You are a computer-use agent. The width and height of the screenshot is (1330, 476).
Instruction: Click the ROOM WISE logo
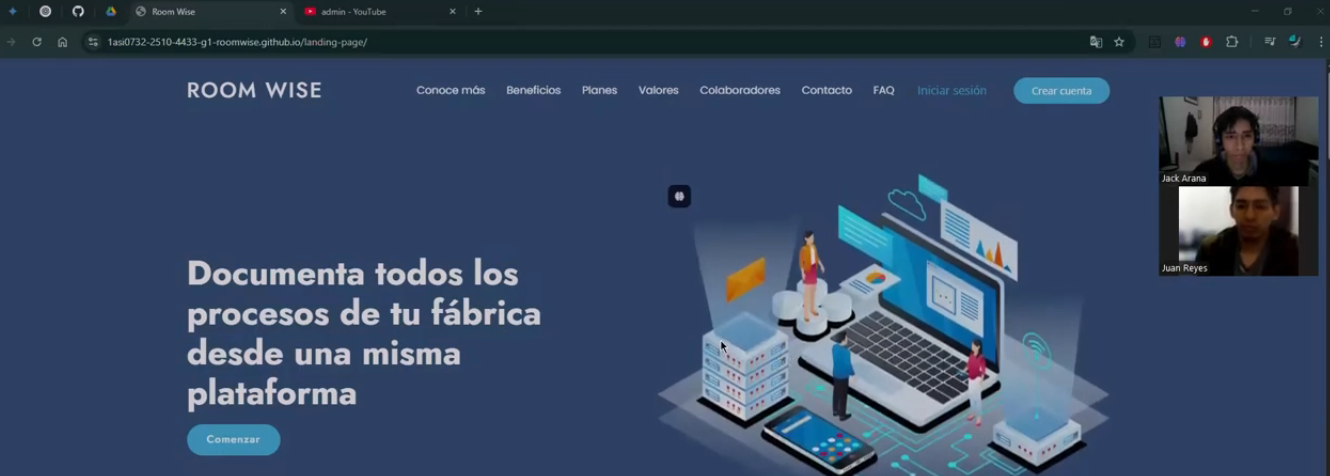coord(254,90)
